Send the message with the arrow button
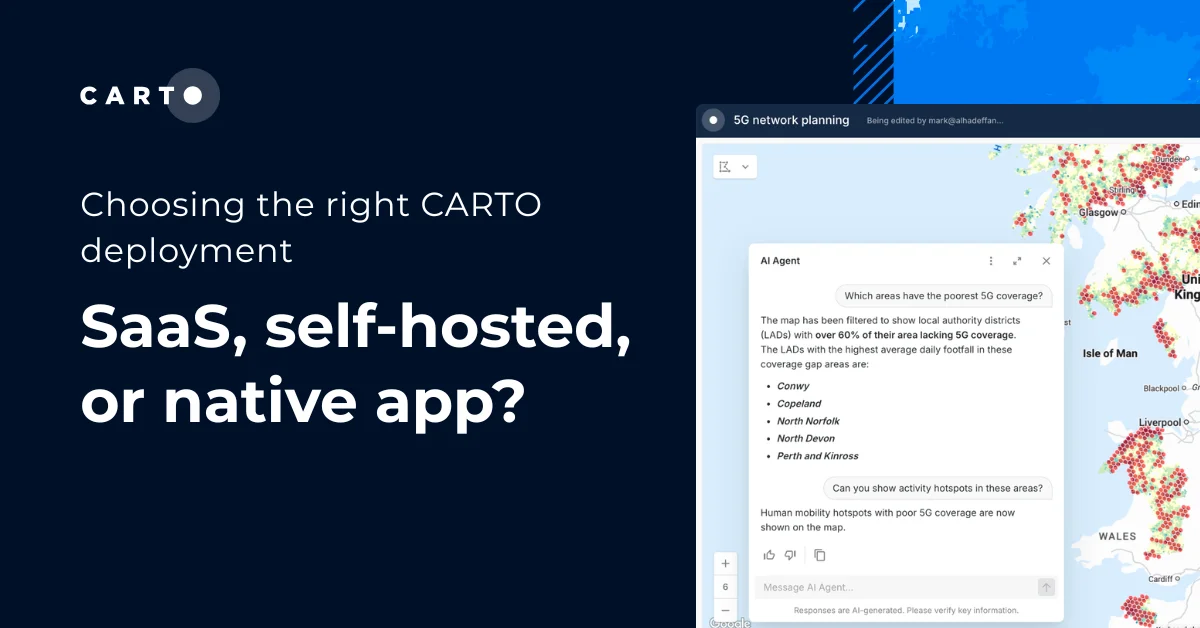This screenshot has width=1200, height=628. [x=1046, y=587]
